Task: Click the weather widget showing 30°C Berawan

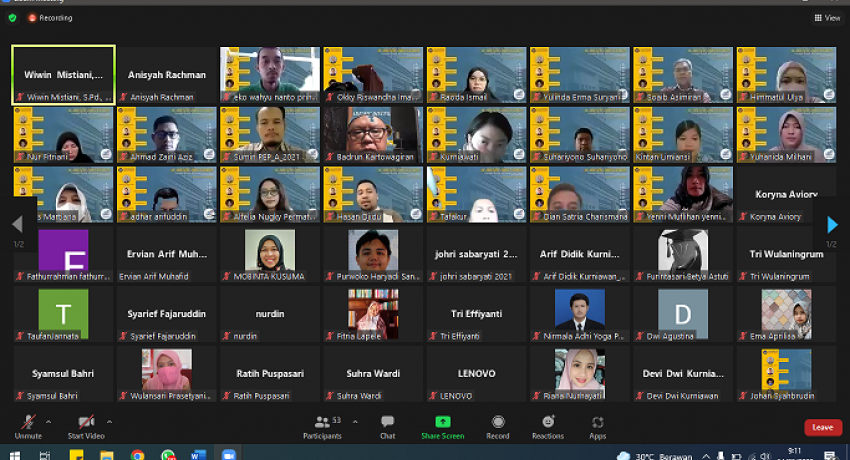Action: pos(654,456)
